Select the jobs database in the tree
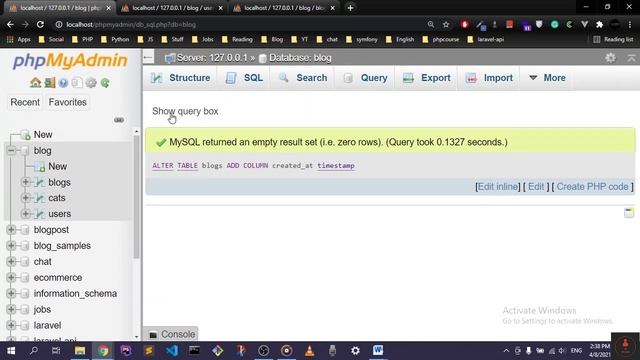Viewport: 640px width, 360px height. pos(42,309)
